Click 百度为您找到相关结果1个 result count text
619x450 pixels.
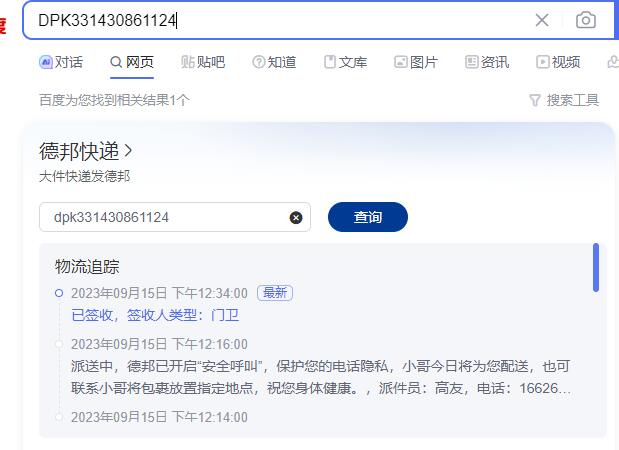click(114, 100)
